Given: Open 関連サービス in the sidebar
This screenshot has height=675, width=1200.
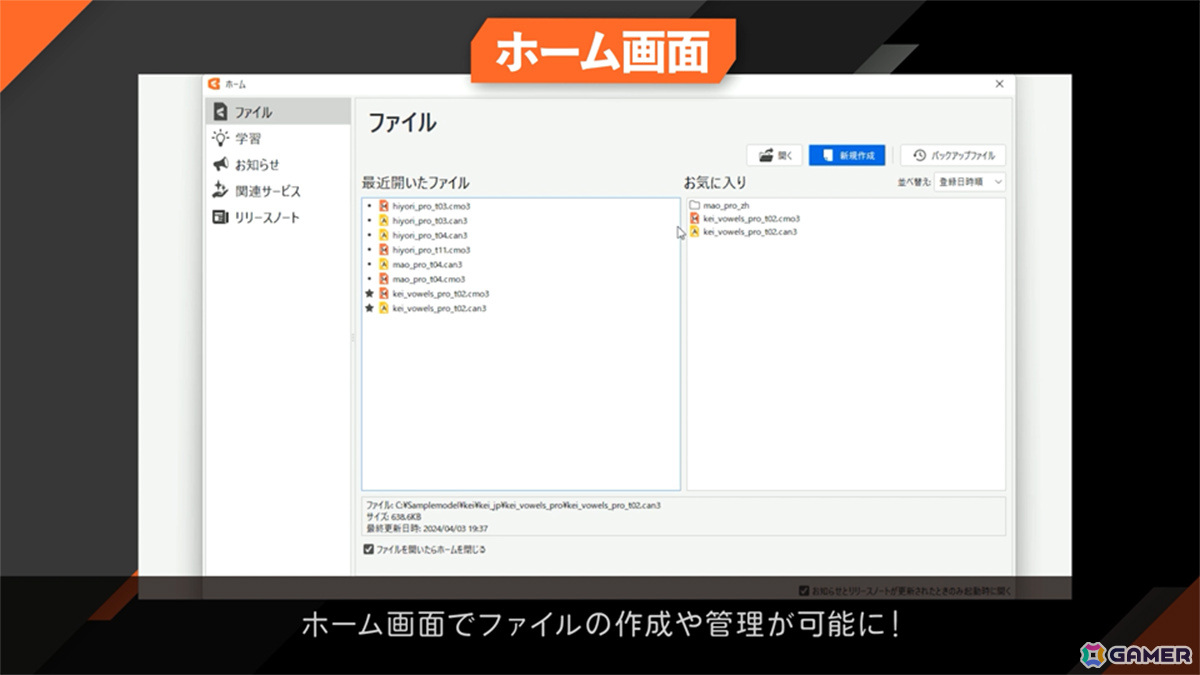Looking at the screenshot, I should pyautogui.click(x=277, y=191).
